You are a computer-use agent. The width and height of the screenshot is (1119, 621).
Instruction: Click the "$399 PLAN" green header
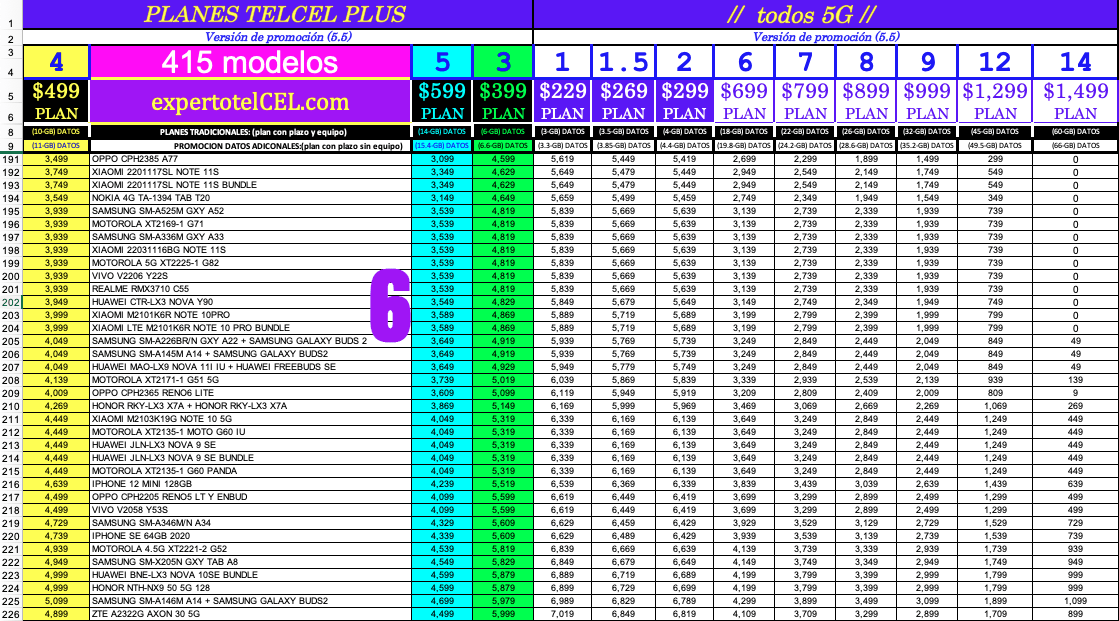[503, 101]
